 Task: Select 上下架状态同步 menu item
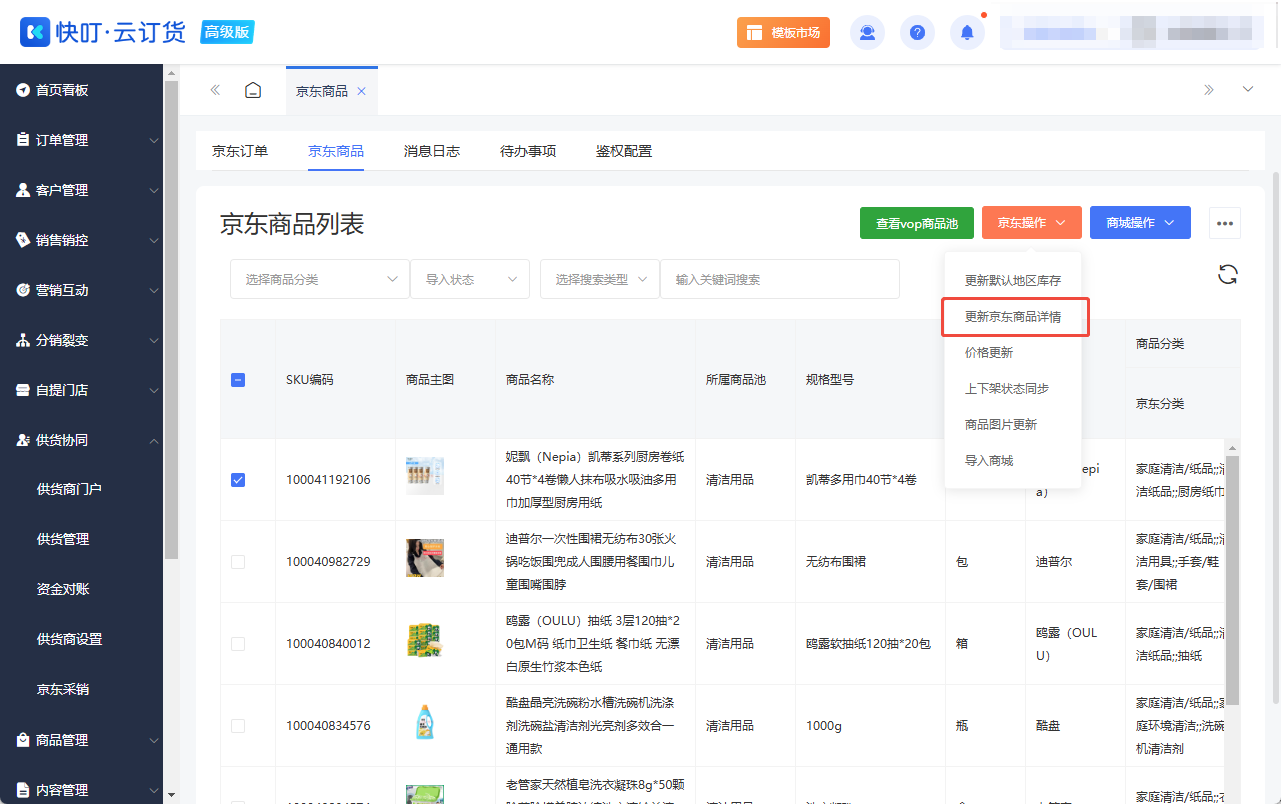click(x=1013, y=389)
